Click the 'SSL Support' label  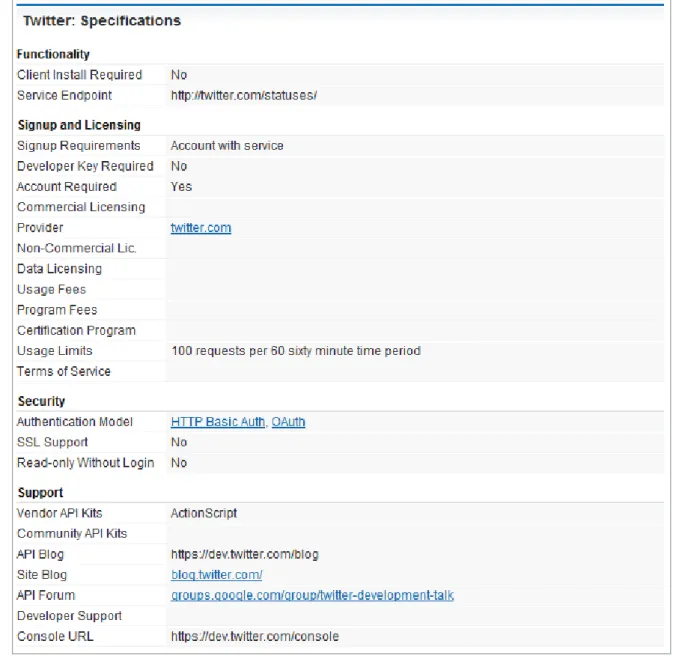(52, 442)
